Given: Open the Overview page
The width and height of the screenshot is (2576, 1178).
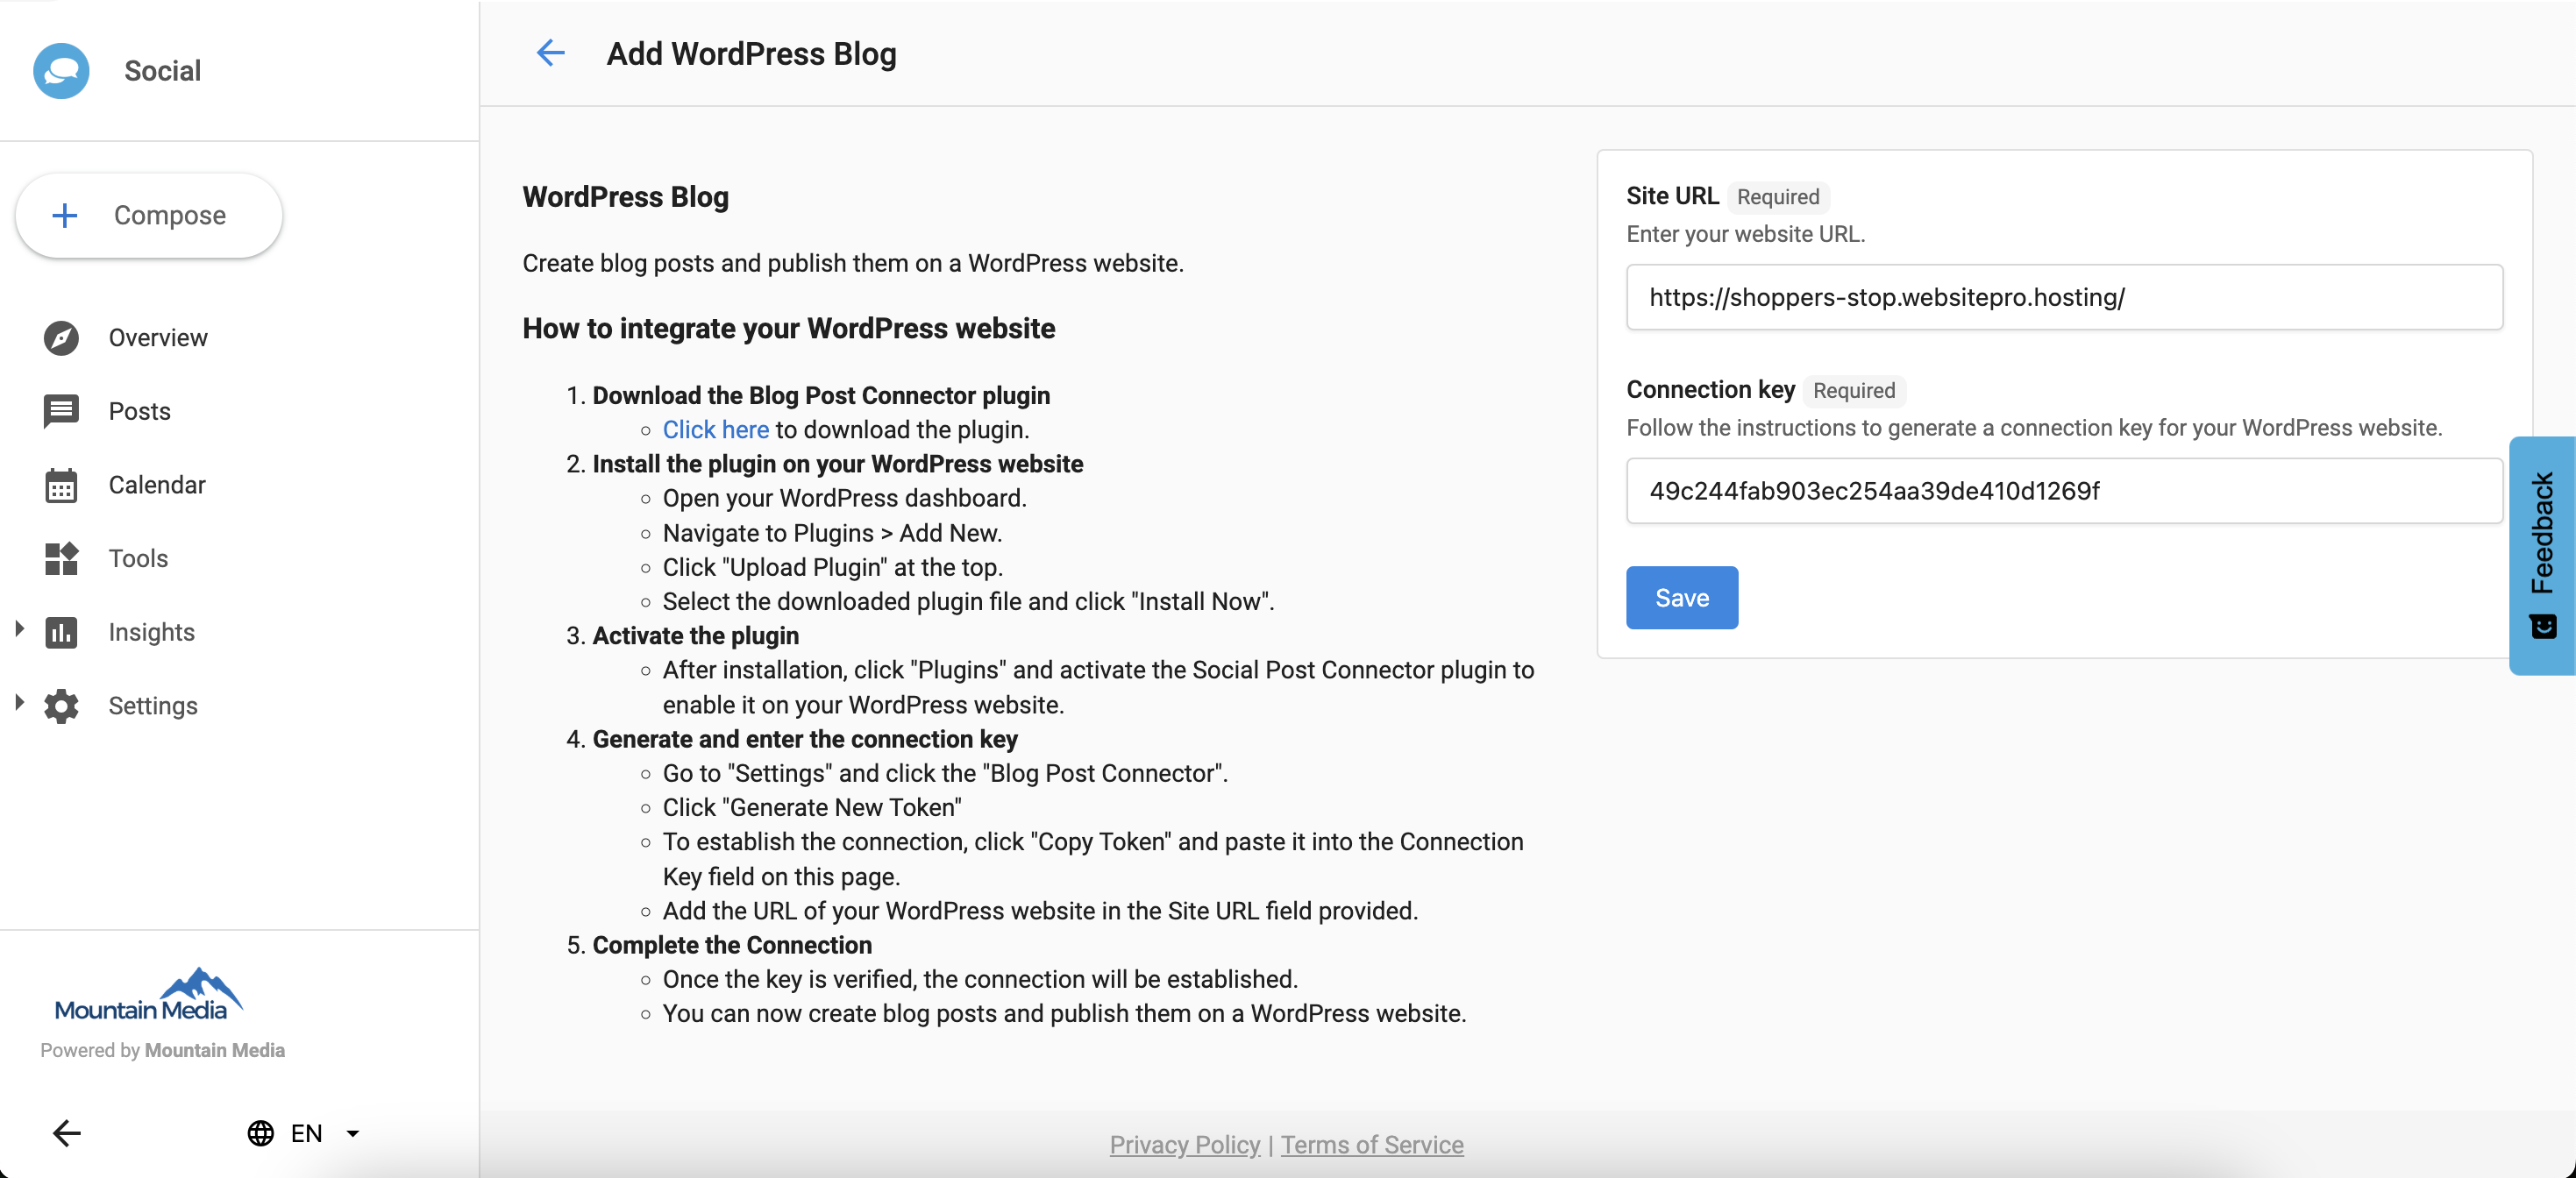Looking at the screenshot, I should tap(158, 338).
